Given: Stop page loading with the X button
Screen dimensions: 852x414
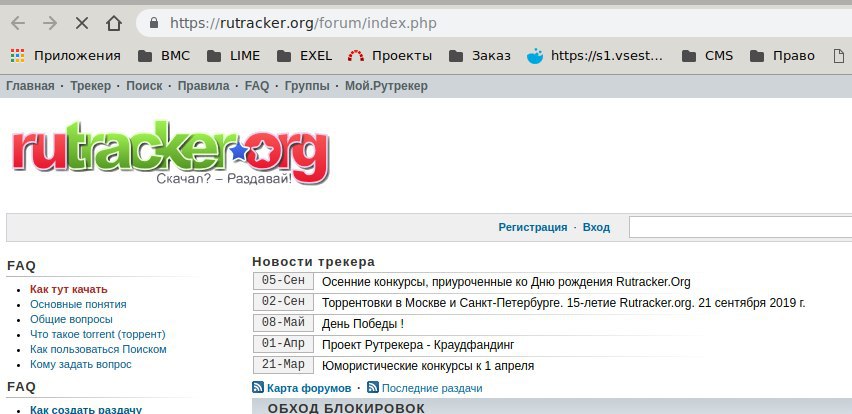Looking at the screenshot, I should click(x=82, y=23).
